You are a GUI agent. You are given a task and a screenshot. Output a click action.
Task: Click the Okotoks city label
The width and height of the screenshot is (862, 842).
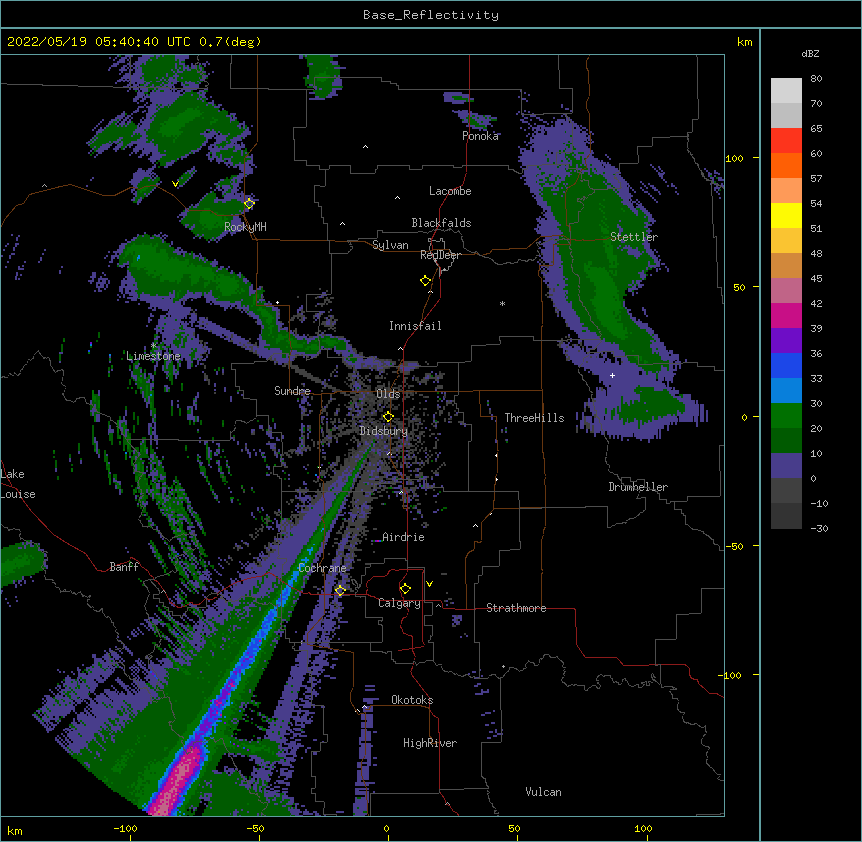[x=412, y=700]
